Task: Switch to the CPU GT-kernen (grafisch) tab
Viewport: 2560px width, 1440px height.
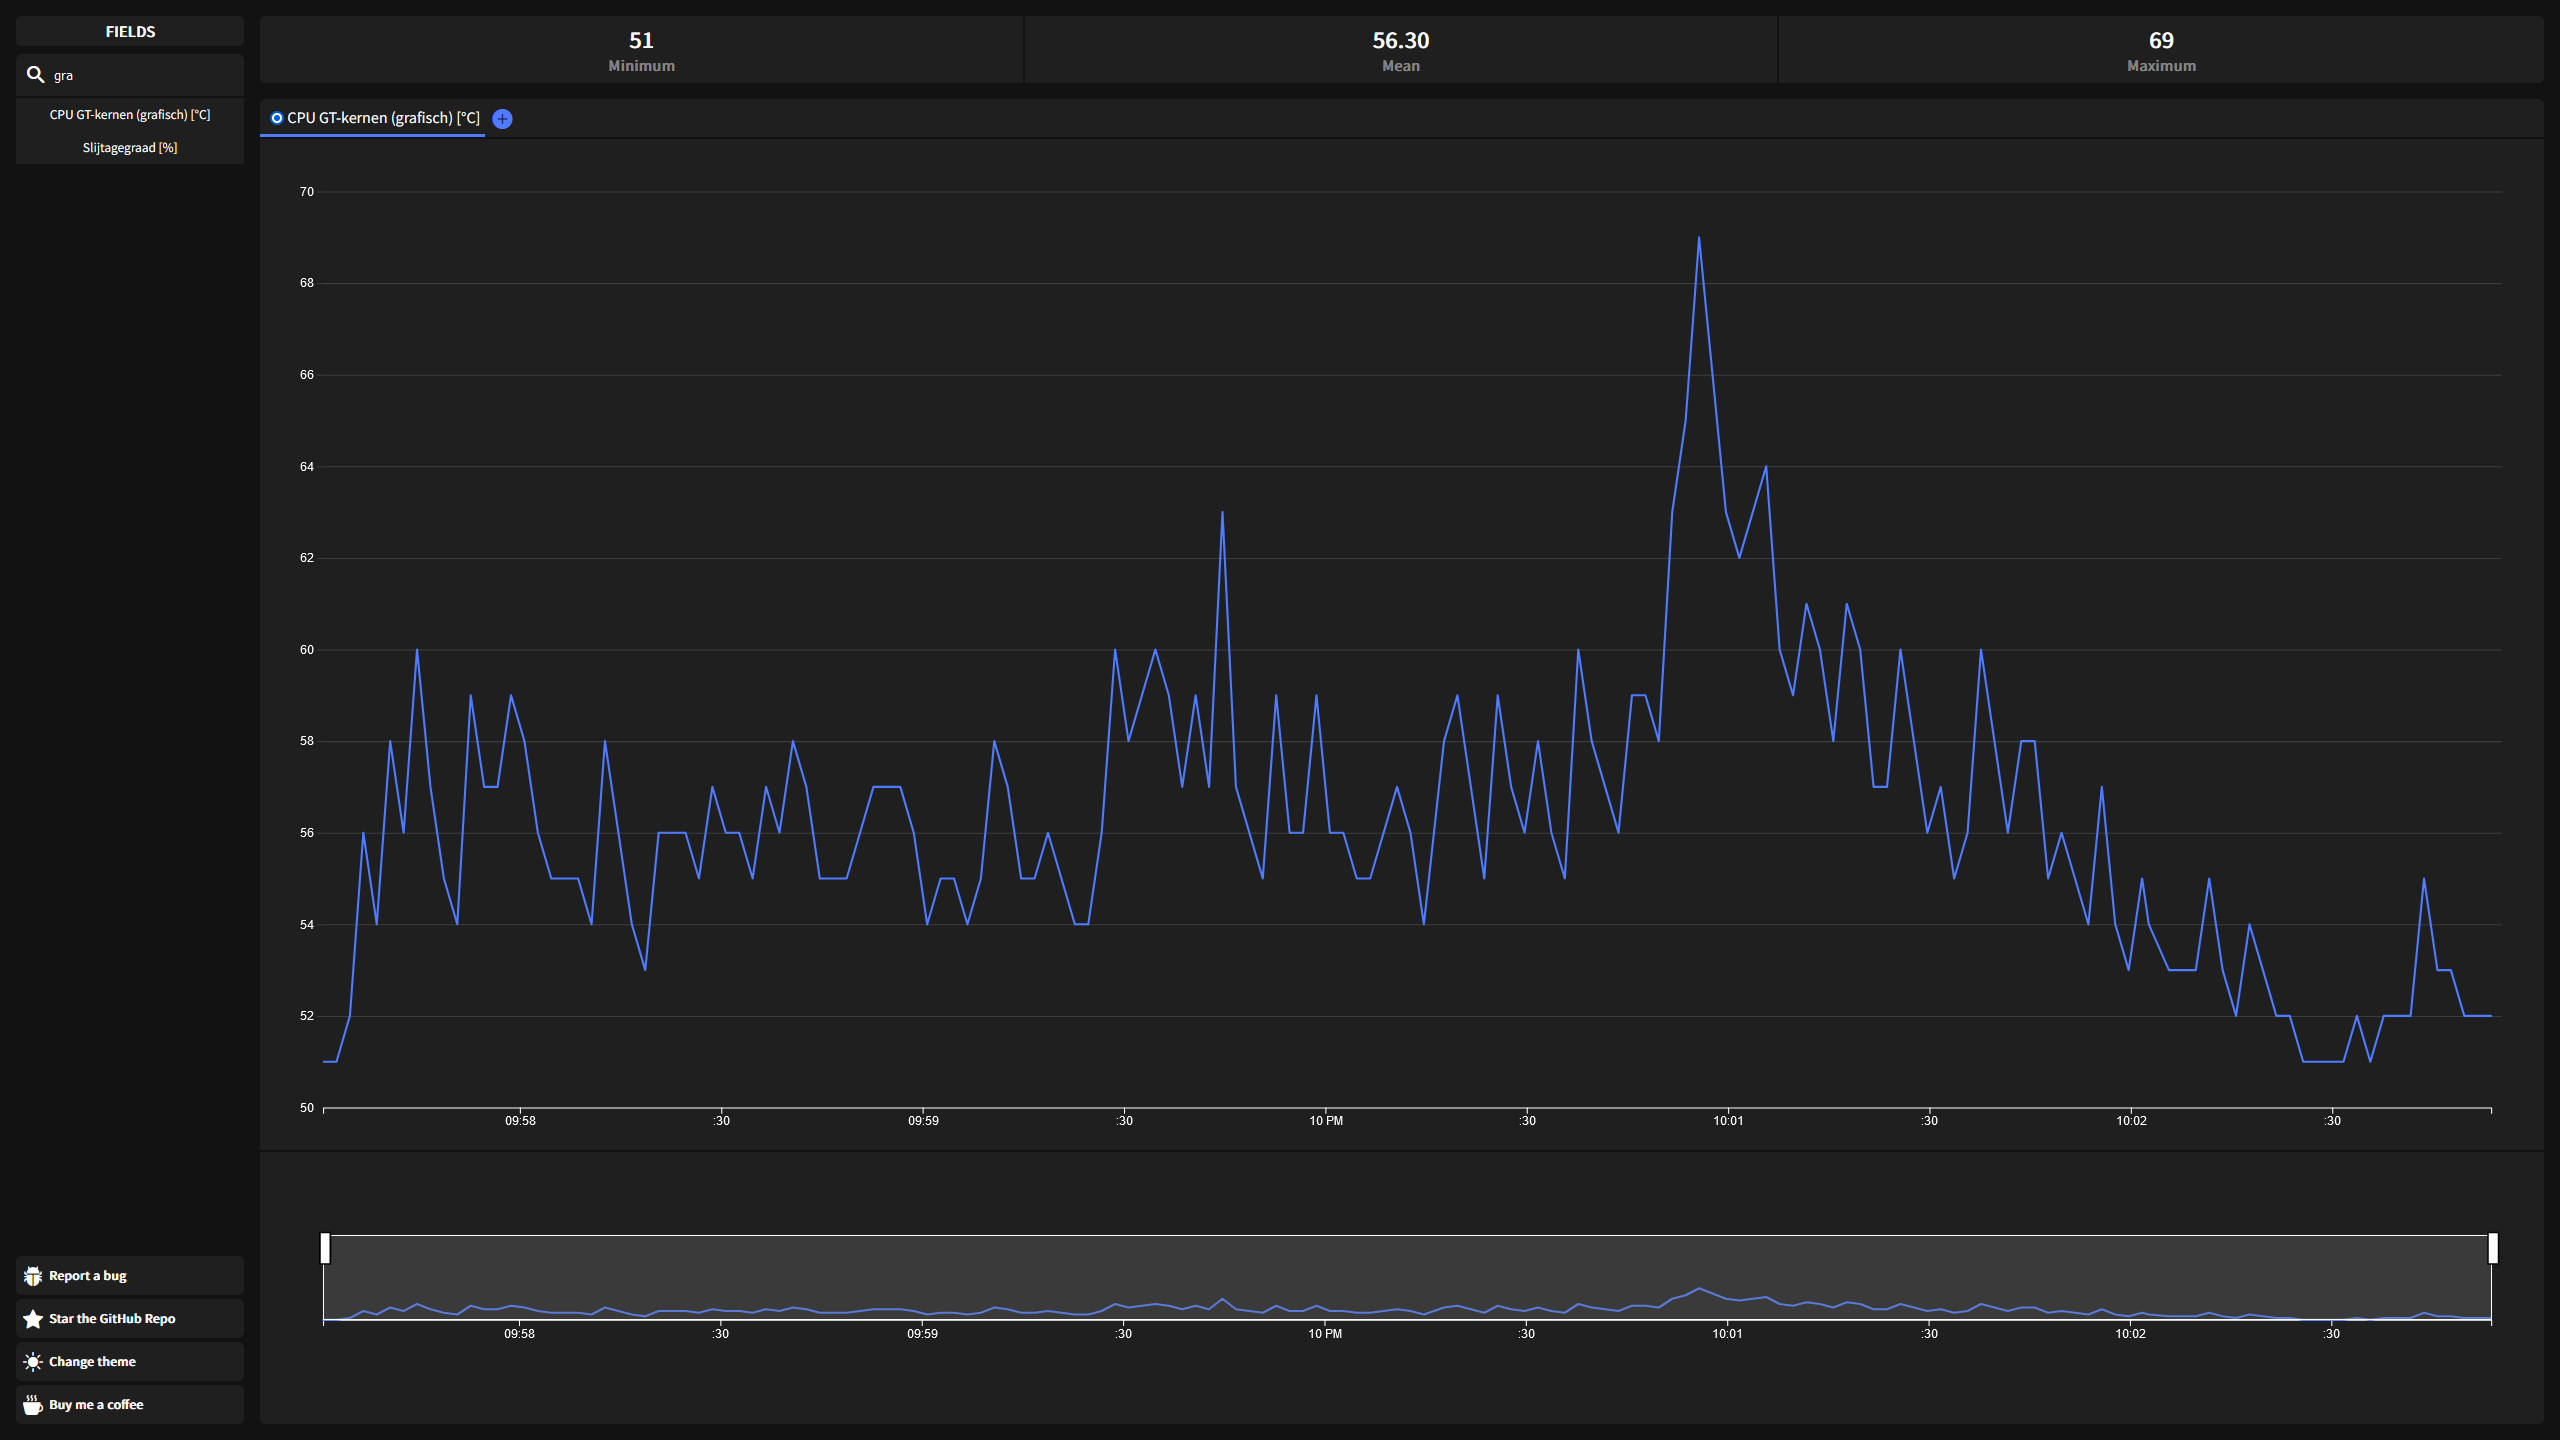Action: click(x=383, y=118)
